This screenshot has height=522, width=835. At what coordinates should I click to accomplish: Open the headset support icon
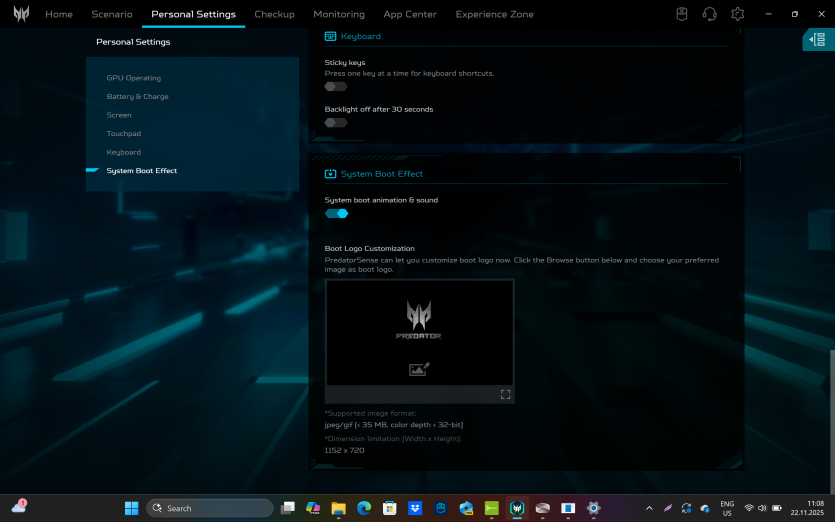pos(710,14)
